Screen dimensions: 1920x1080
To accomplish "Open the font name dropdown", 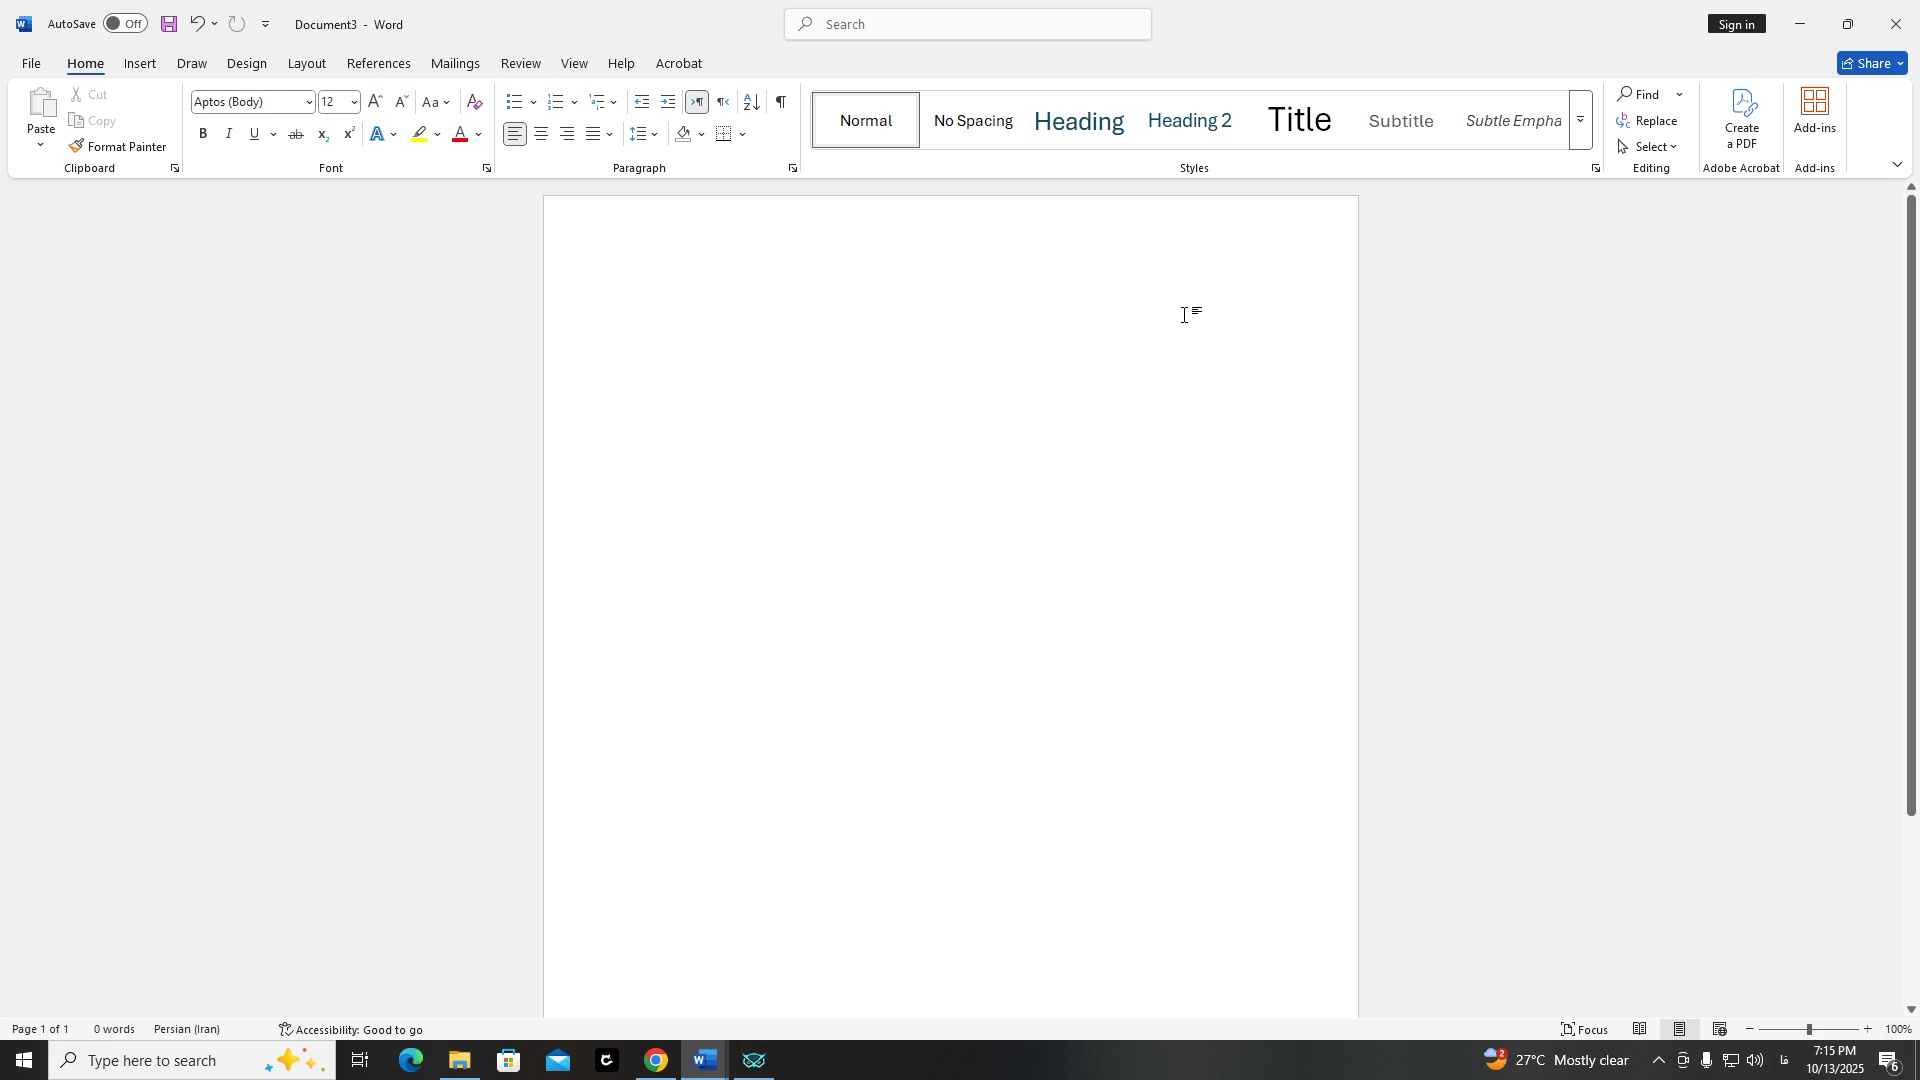I will tap(308, 102).
